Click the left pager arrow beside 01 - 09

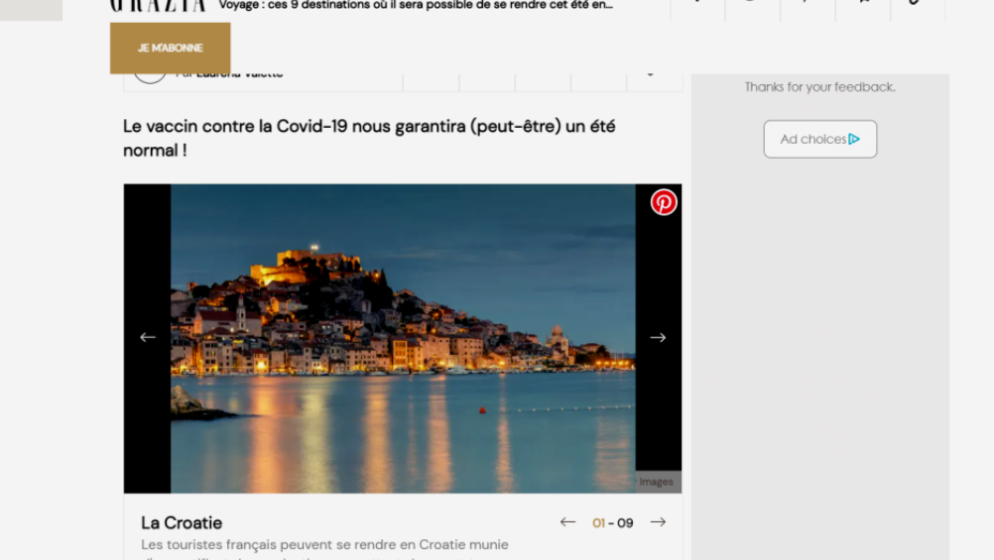(567, 522)
